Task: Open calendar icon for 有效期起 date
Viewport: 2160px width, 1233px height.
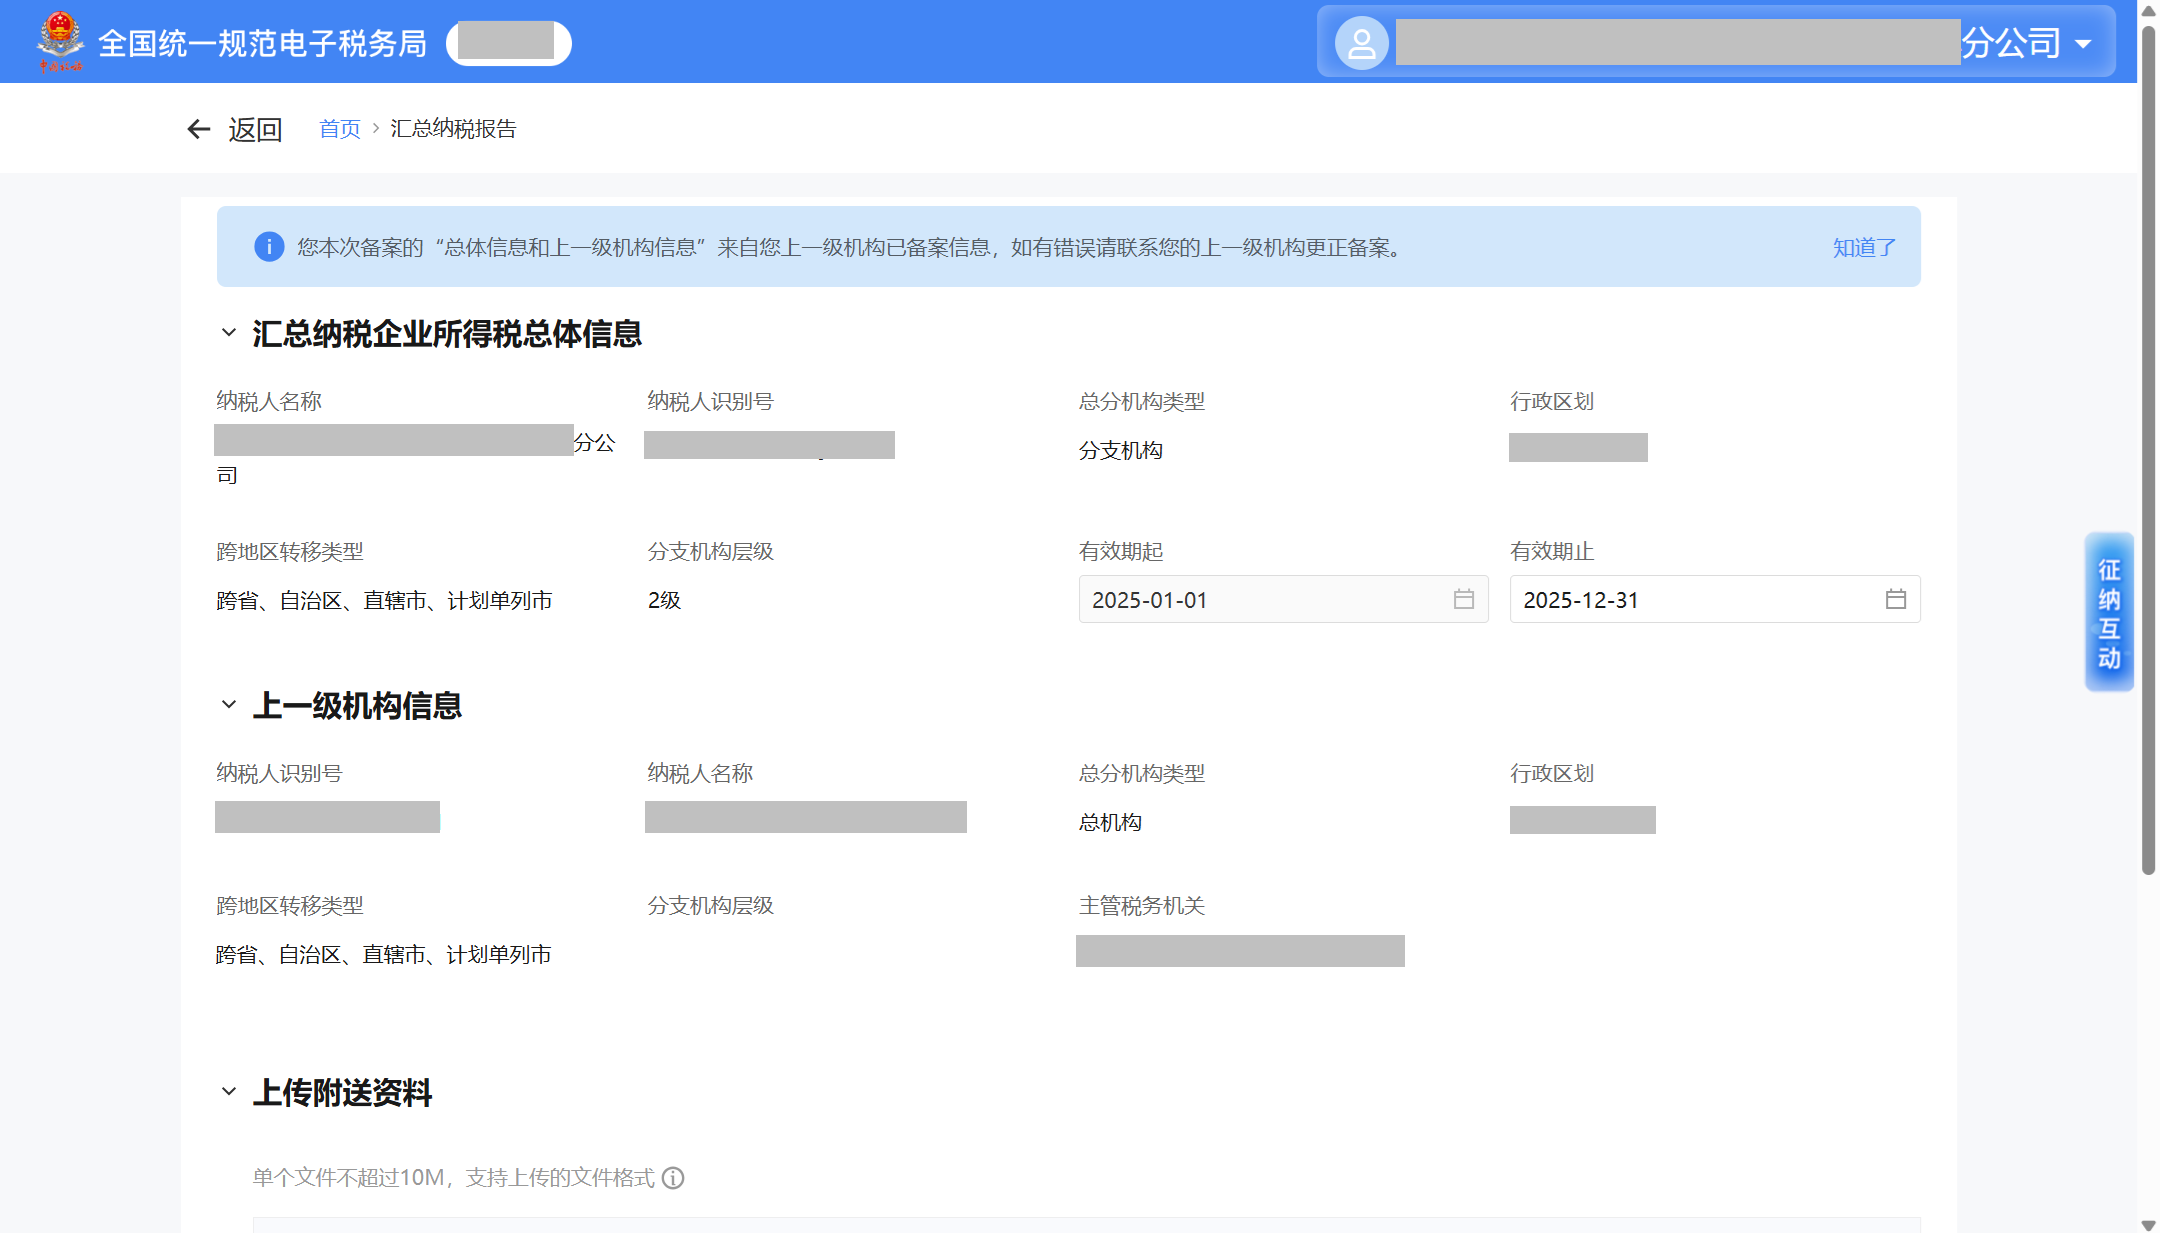Action: pos(1463,599)
